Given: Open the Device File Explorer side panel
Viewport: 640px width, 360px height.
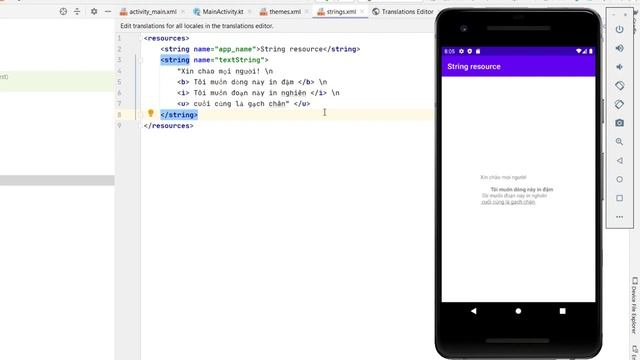Looking at the screenshot, I should click(635, 305).
